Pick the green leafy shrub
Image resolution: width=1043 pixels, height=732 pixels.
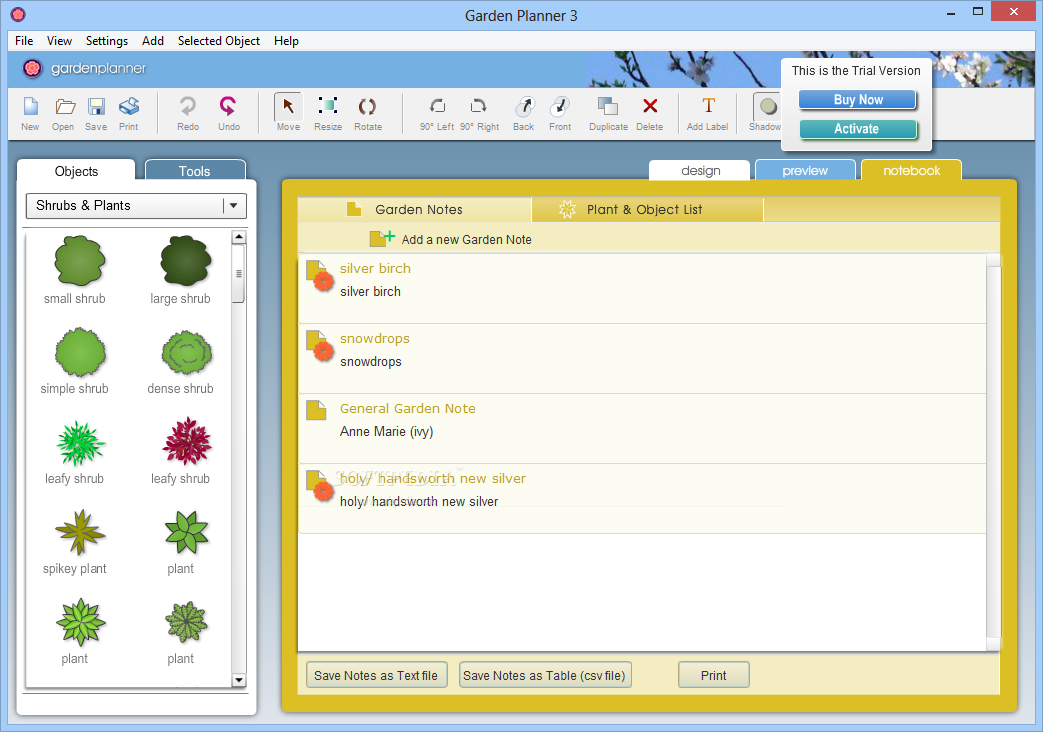pyautogui.click(x=80, y=443)
